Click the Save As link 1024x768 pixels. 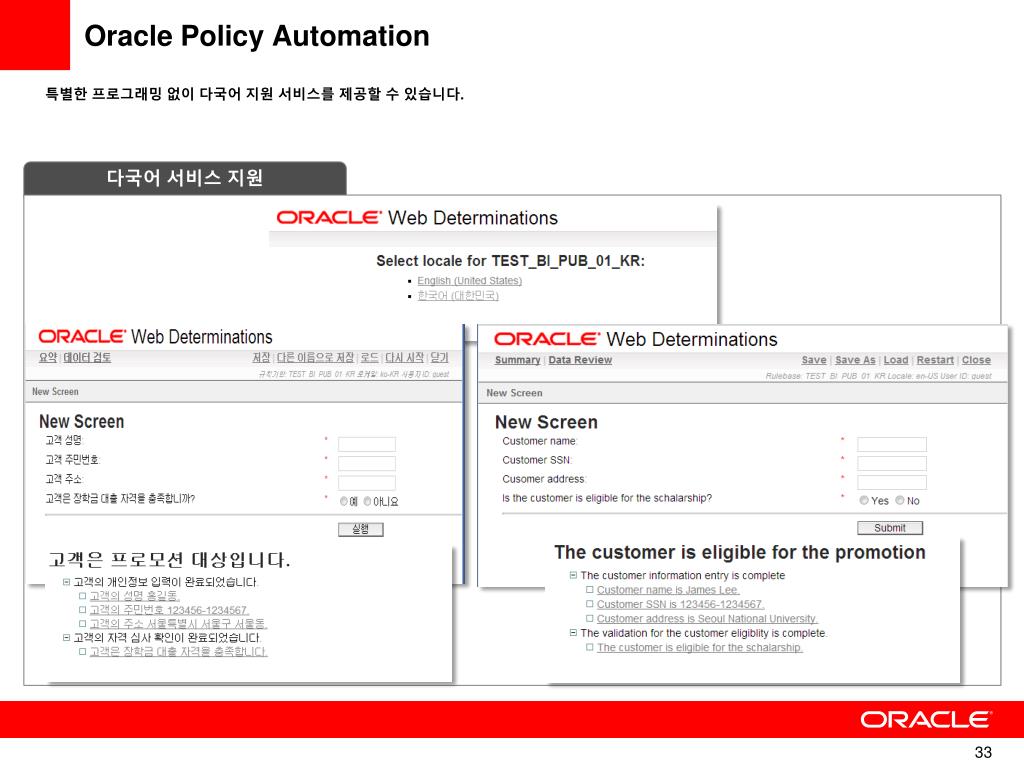855,360
